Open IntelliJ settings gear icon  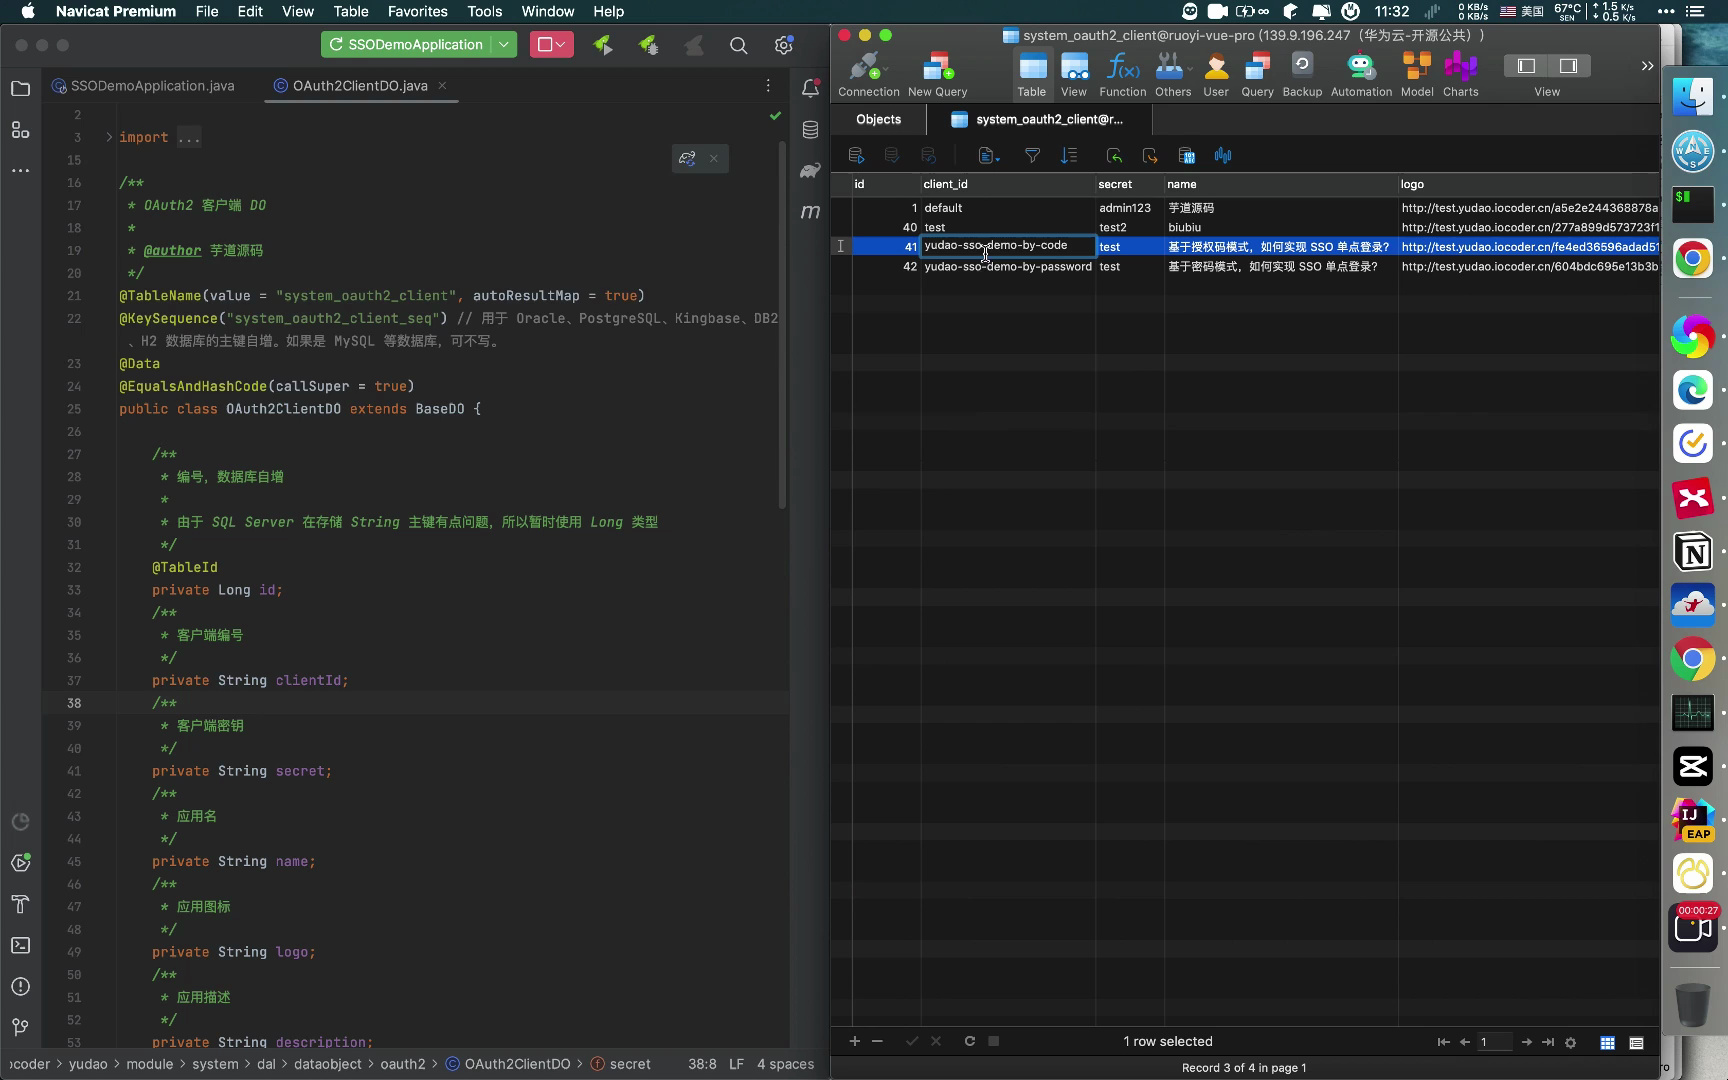click(x=784, y=45)
